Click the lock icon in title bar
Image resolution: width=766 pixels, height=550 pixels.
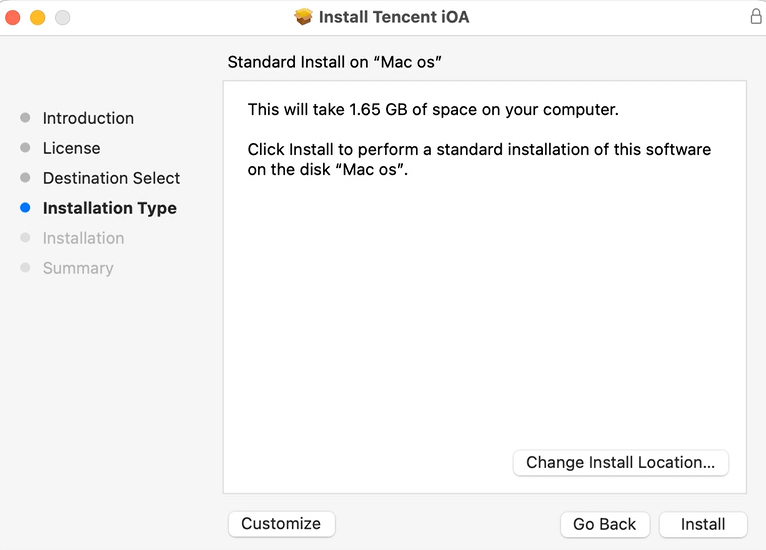(756, 16)
